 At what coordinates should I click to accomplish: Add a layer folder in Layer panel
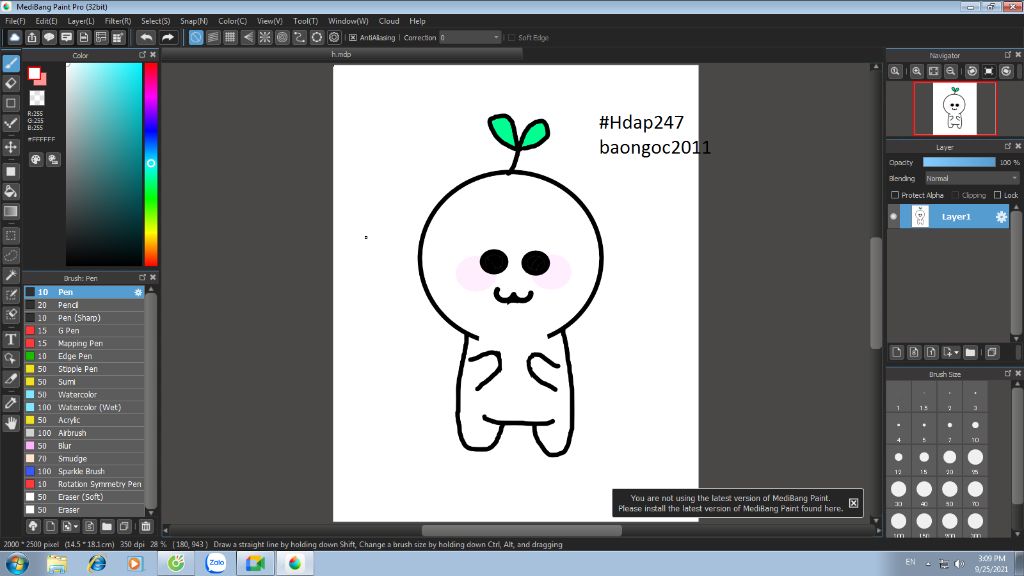tap(970, 353)
